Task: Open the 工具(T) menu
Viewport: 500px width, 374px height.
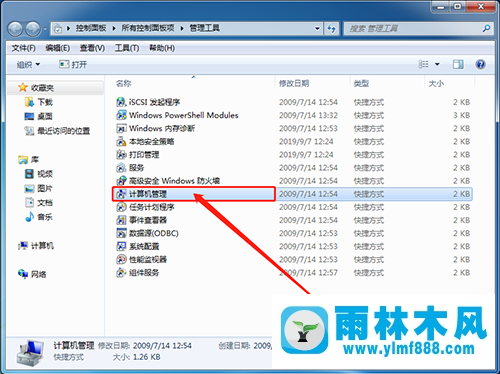Action: [127, 48]
